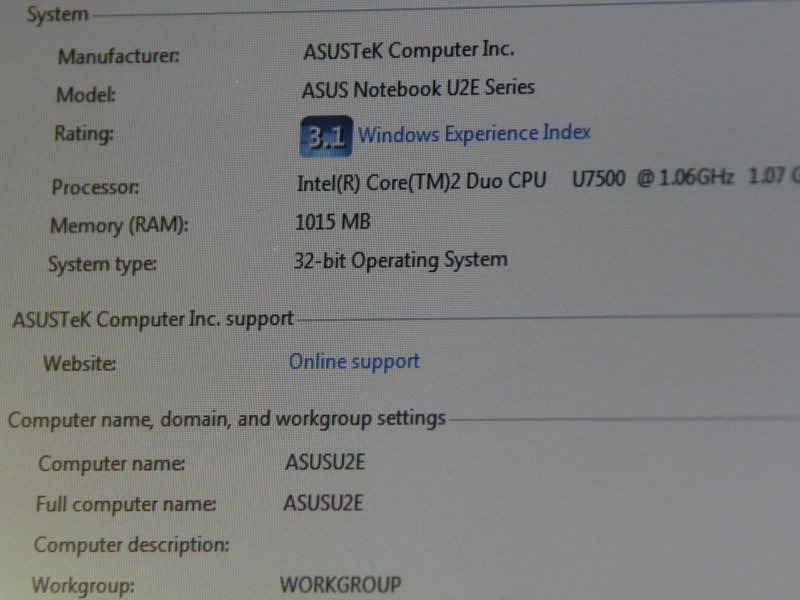Click the 'ASUSTeK Computer Inc. support' heading

click(x=153, y=320)
